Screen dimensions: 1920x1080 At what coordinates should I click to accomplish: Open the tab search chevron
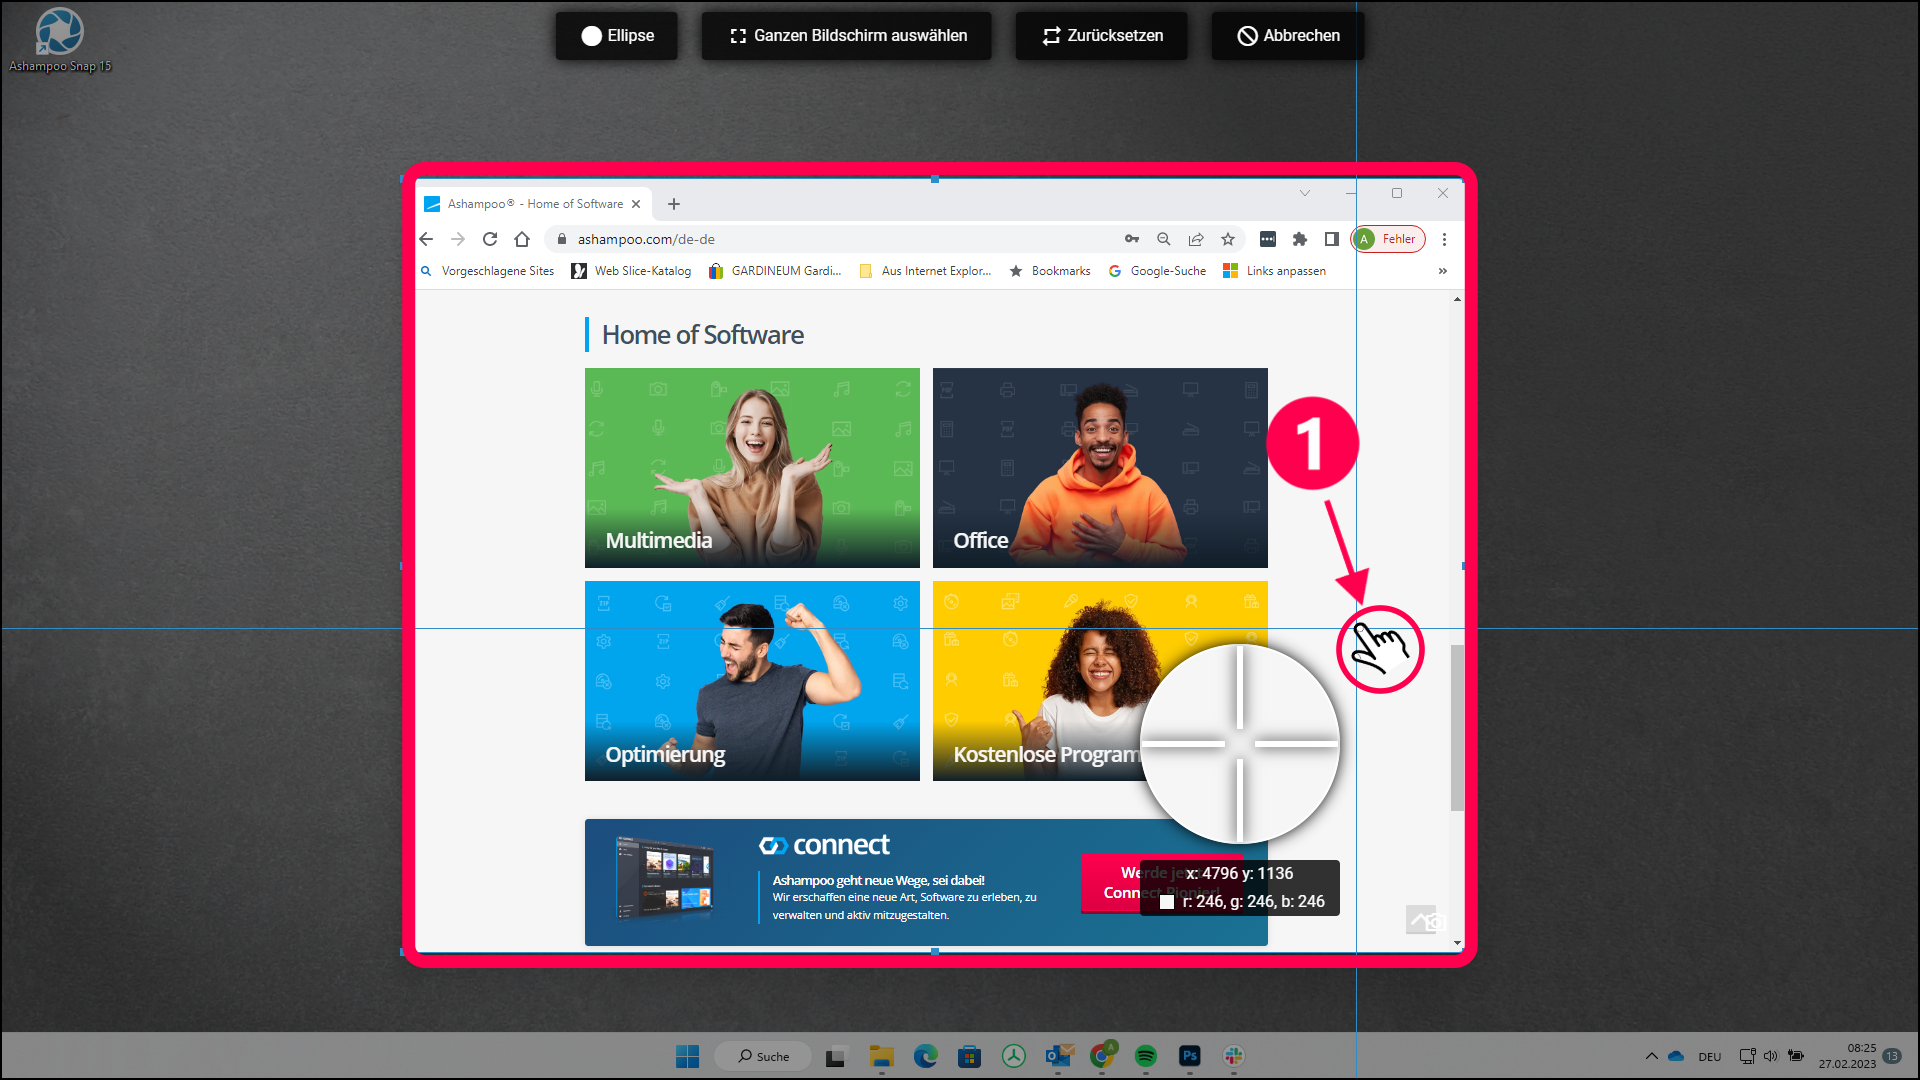(1305, 193)
